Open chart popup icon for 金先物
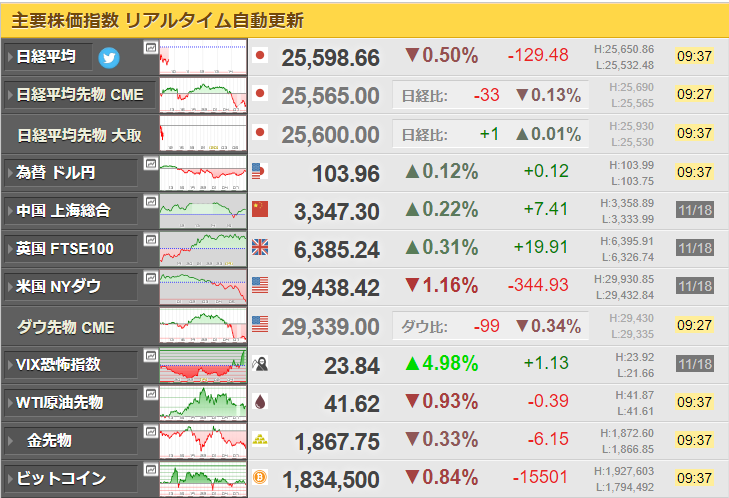The height and width of the screenshot is (498, 729). pos(150,432)
